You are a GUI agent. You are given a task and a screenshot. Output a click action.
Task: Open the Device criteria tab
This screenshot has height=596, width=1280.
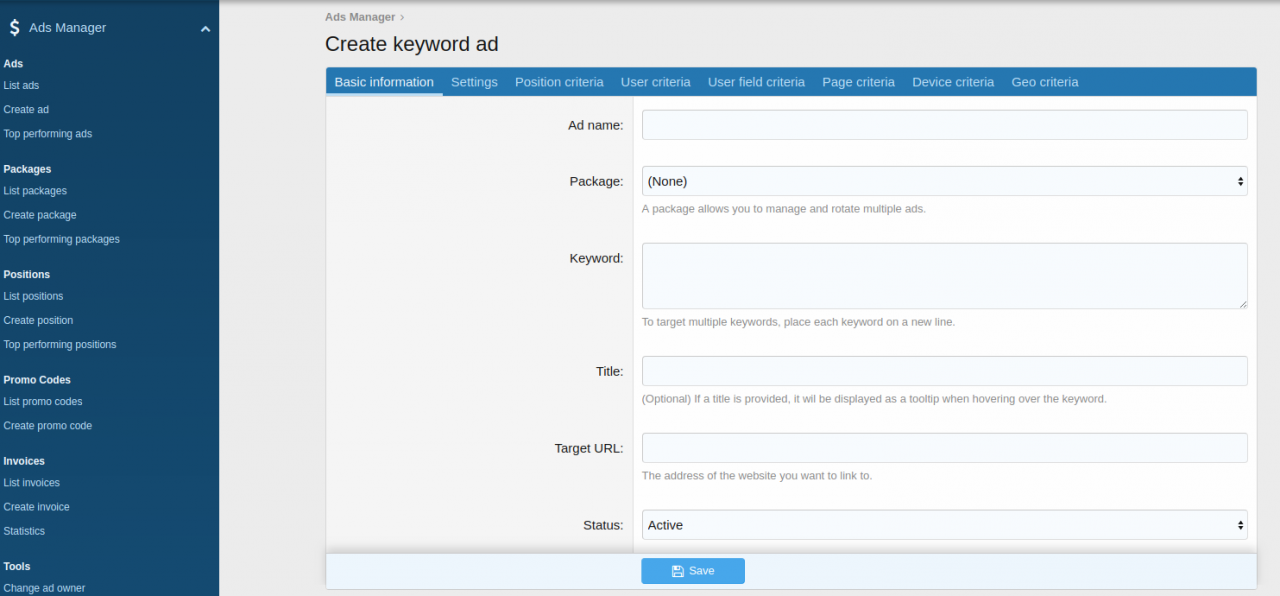[x=952, y=82]
